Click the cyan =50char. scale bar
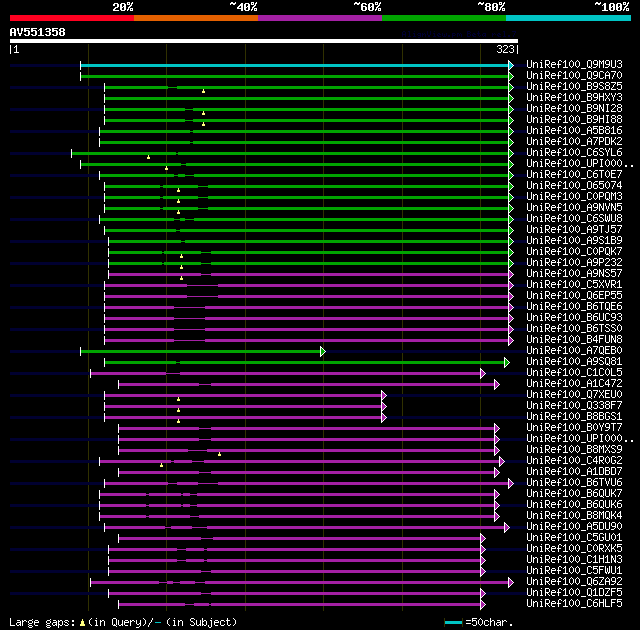The image size is (640, 630). [x=453, y=623]
